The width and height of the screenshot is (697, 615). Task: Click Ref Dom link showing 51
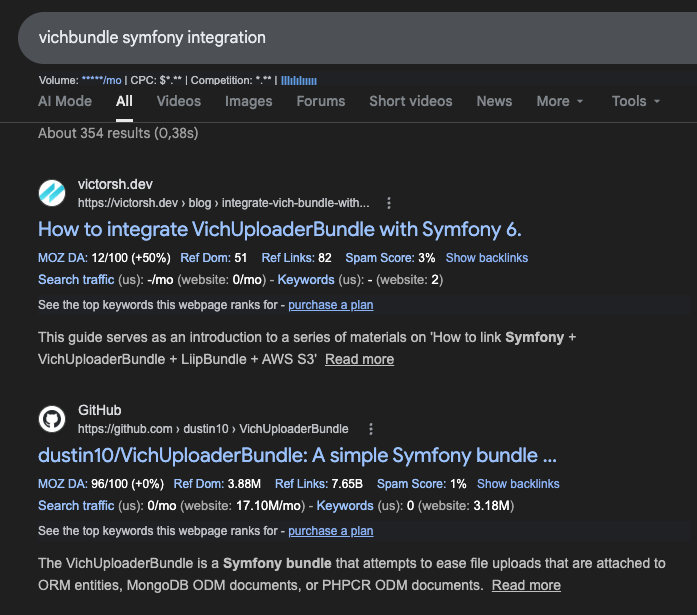[213, 258]
